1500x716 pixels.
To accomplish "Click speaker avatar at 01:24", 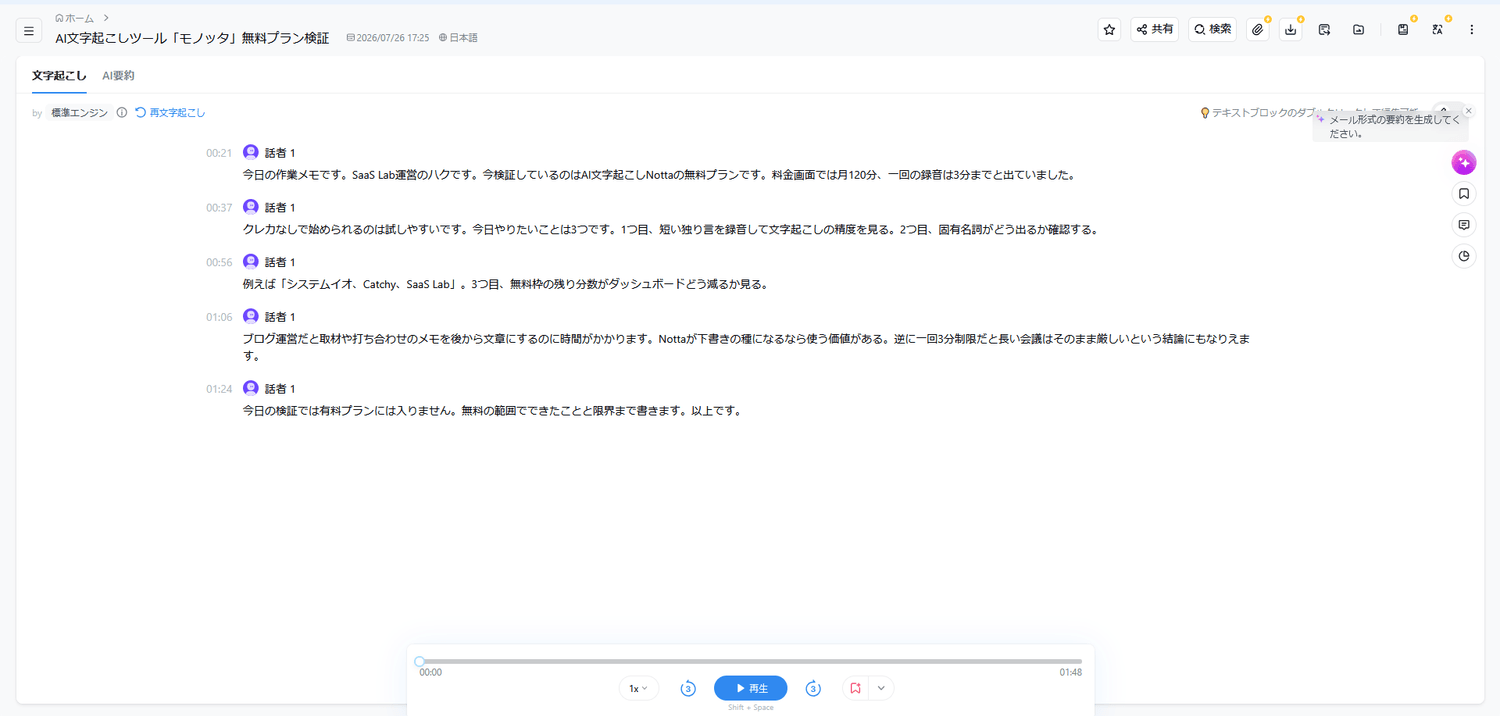I will point(251,388).
